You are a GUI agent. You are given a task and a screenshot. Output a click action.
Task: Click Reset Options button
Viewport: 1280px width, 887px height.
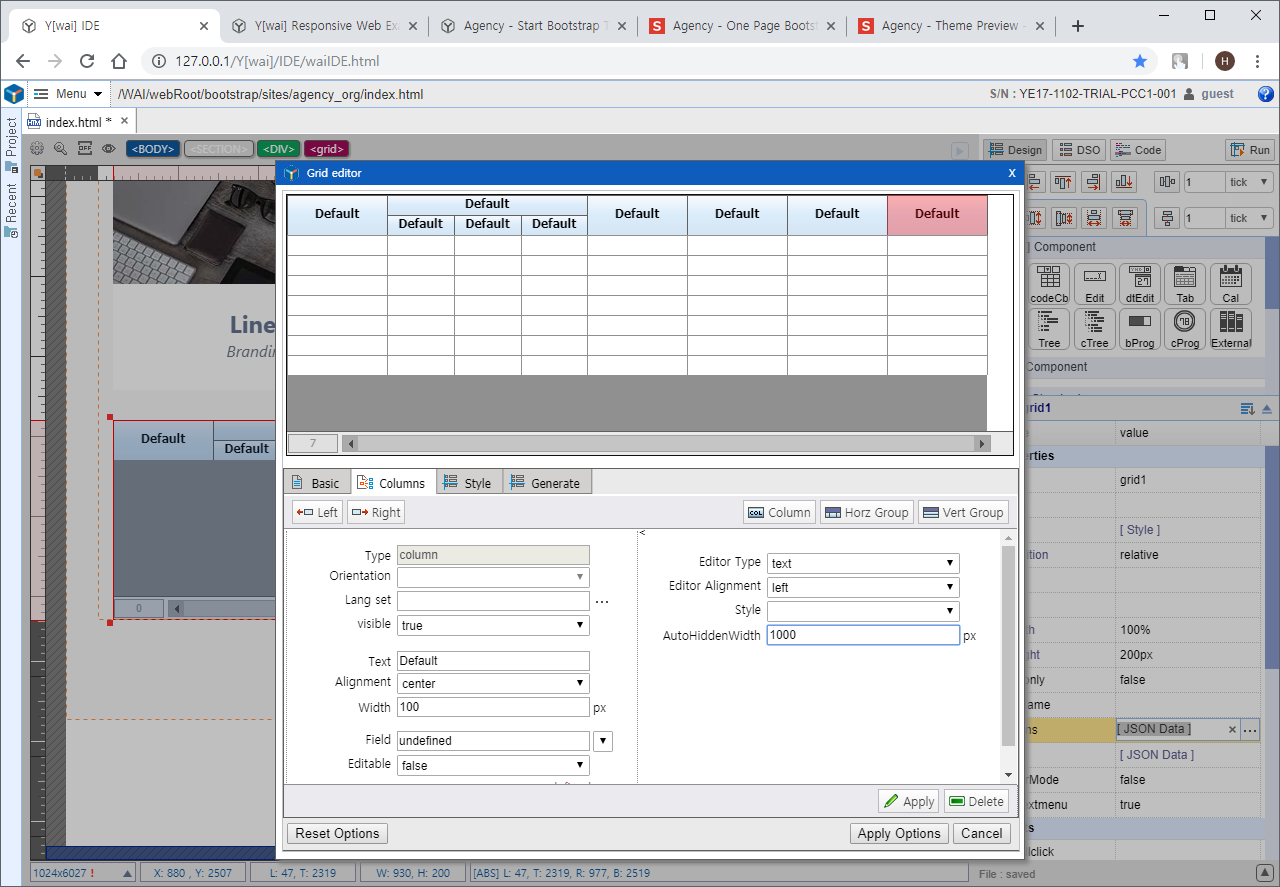click(337, 833)
